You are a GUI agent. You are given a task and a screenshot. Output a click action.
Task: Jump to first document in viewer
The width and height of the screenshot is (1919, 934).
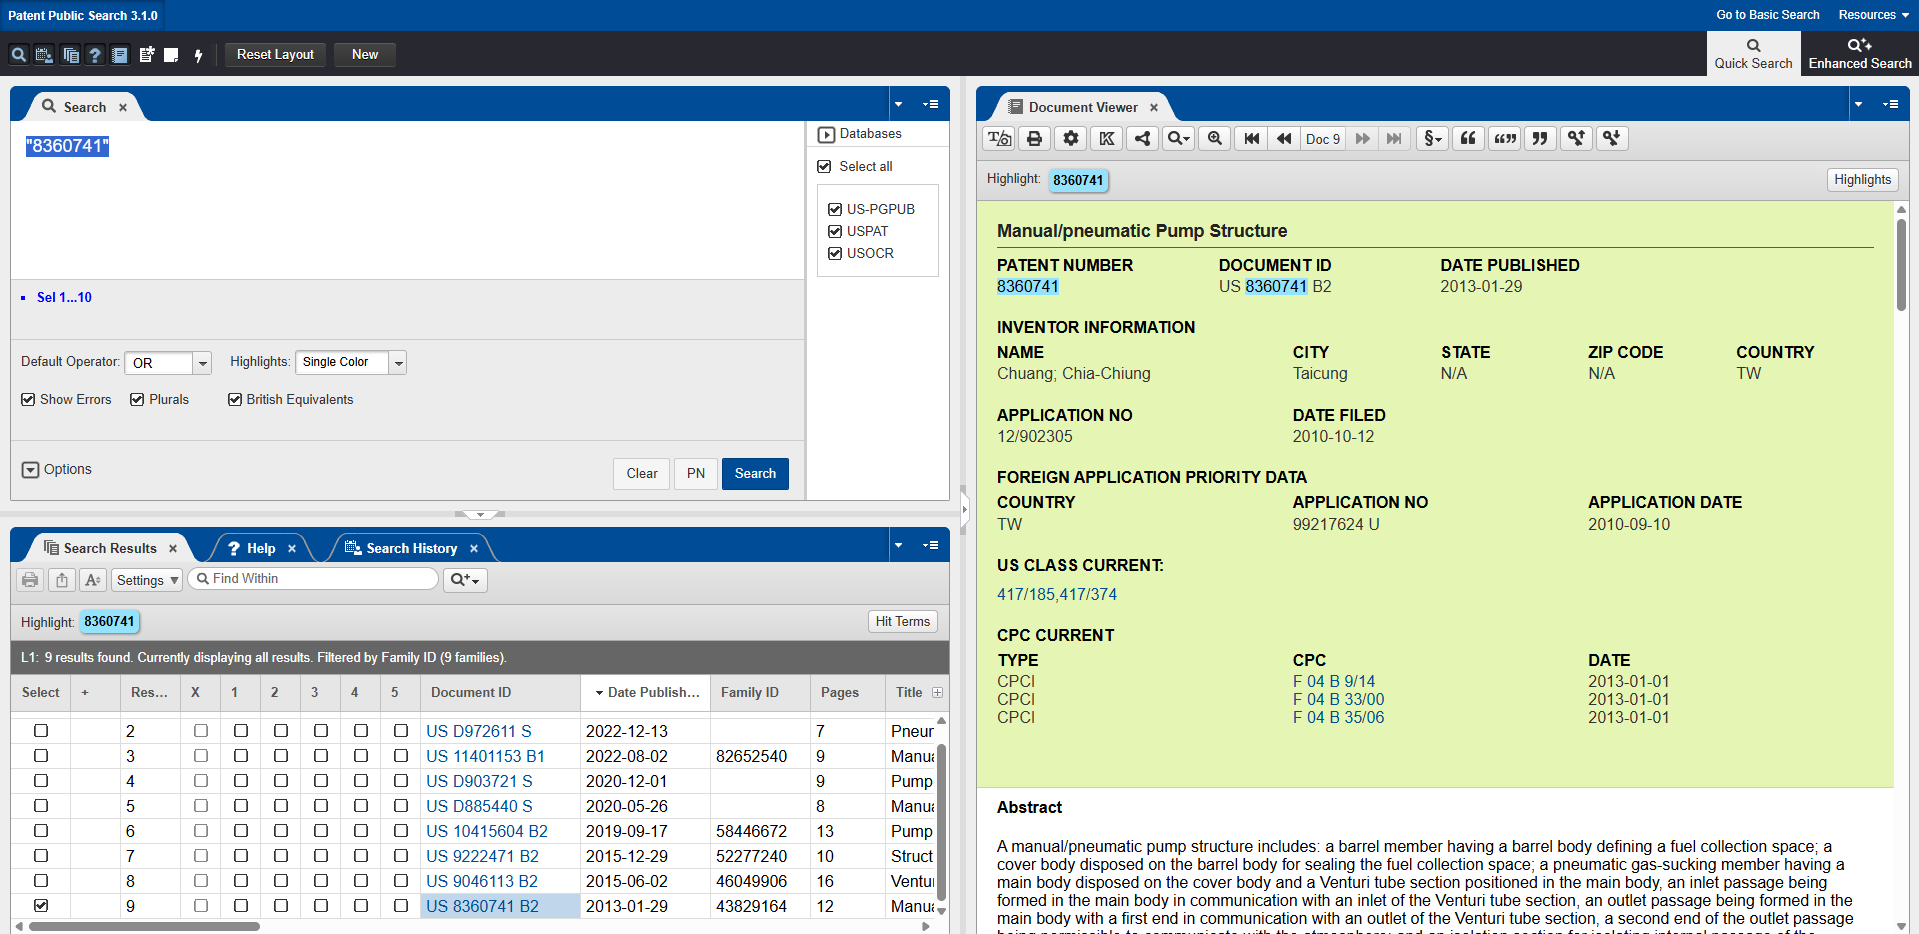click(1251, 139)
